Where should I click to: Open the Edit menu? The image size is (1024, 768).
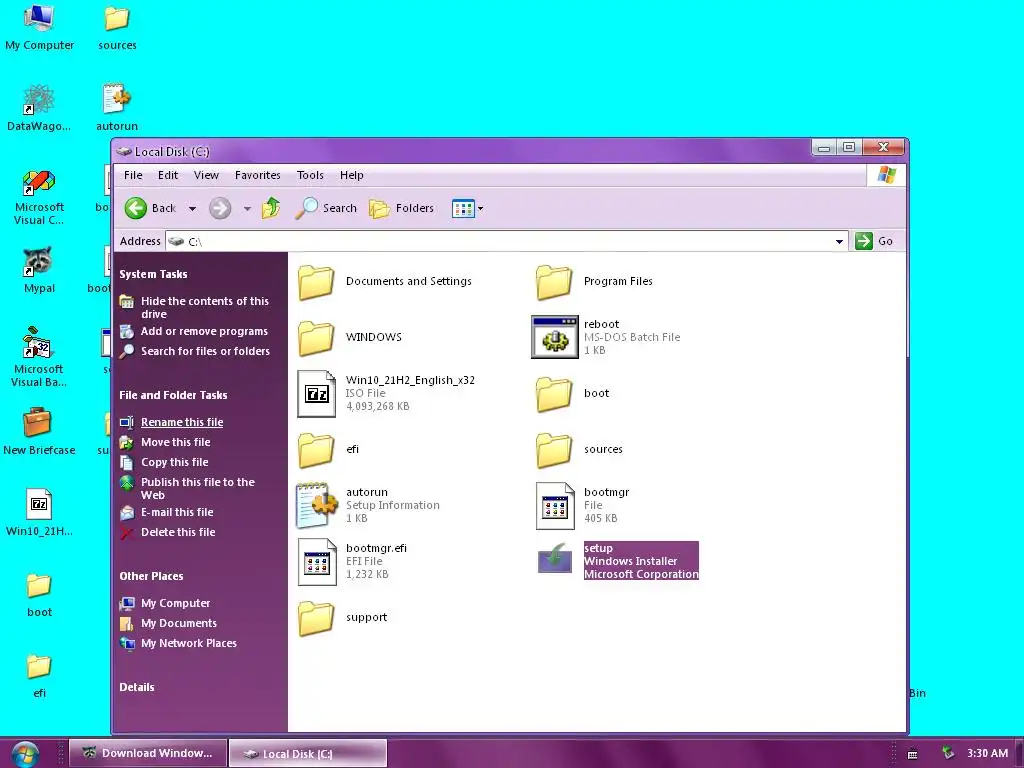click(x=168, y=175)
